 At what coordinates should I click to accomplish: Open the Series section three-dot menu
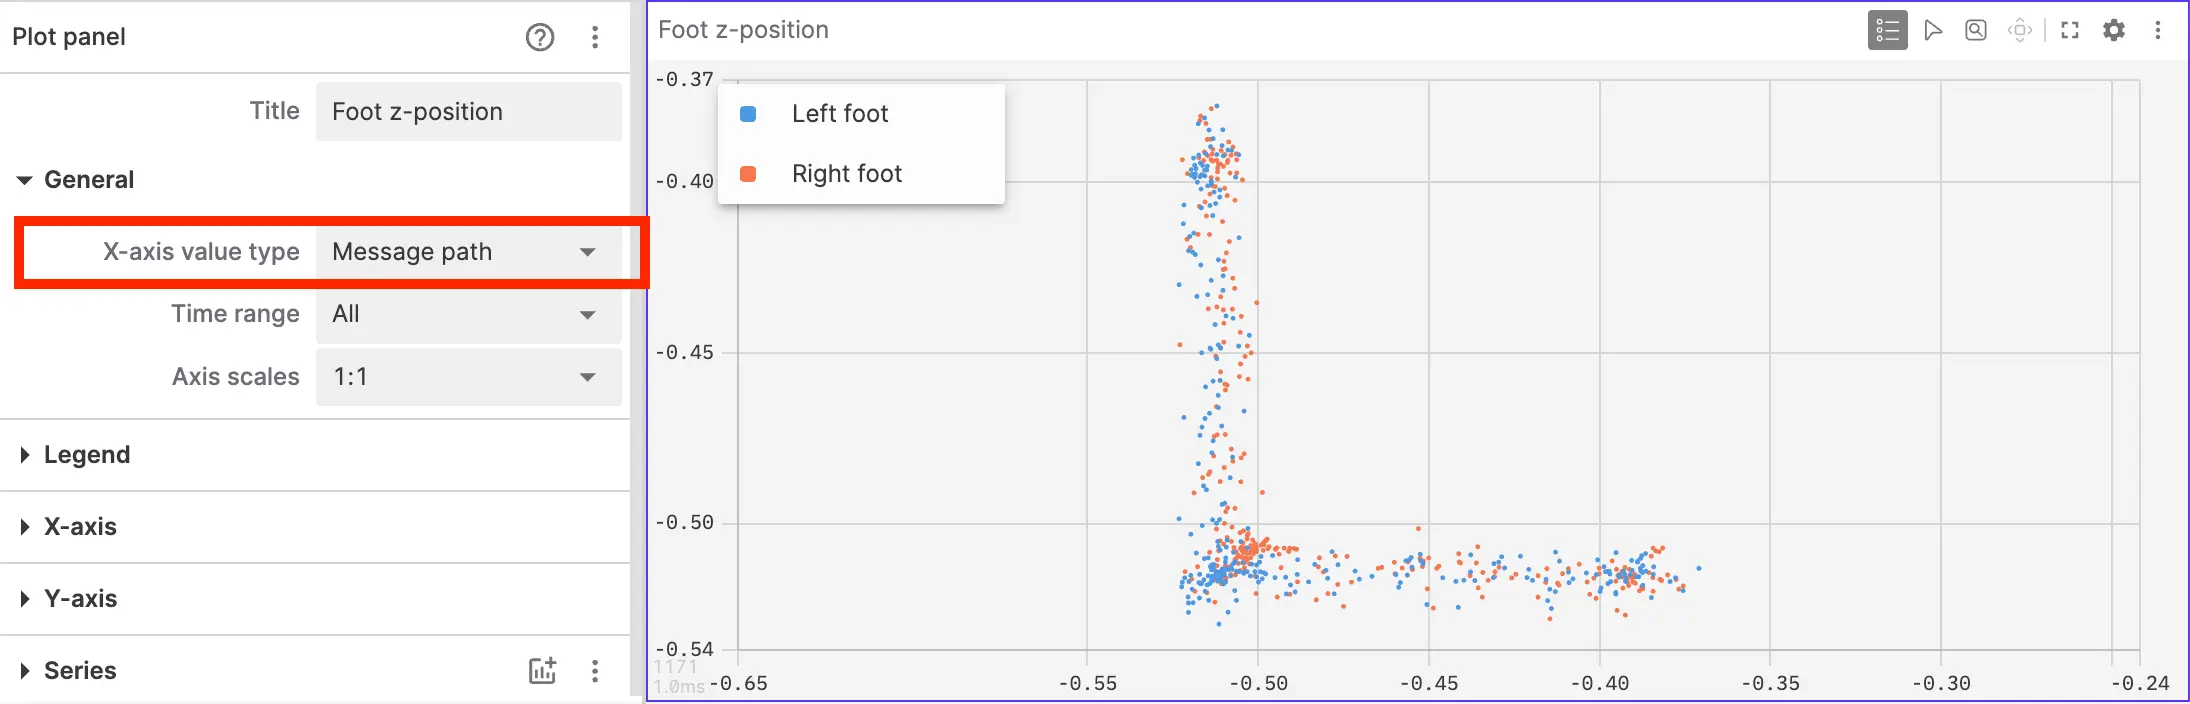point(595,671)
